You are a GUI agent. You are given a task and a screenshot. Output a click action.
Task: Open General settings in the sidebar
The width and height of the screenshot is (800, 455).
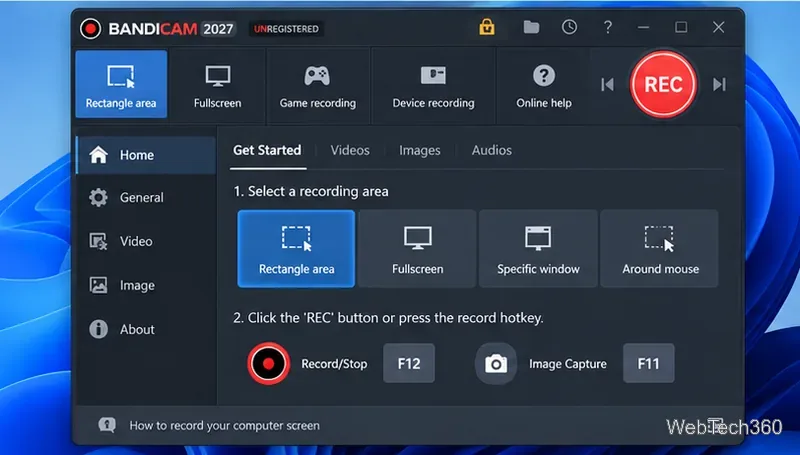coord(146,197)
